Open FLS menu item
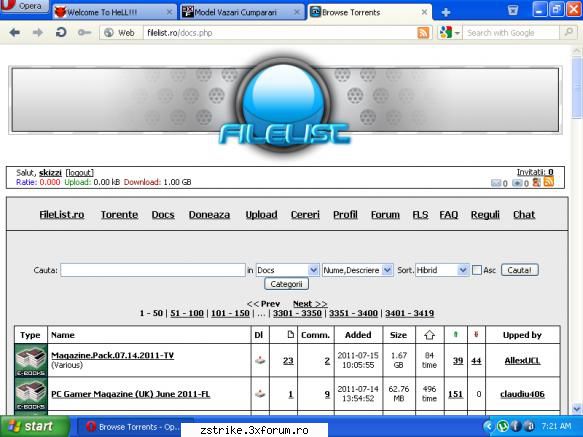 (420, 215)
